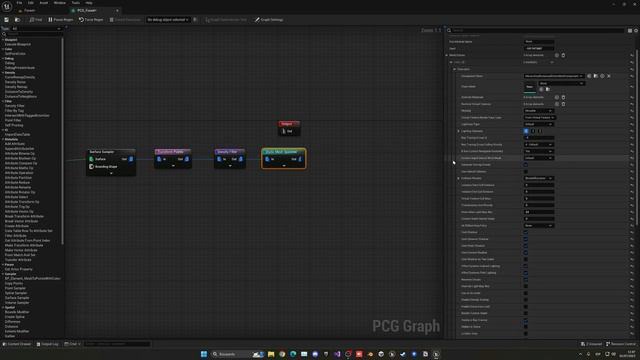Screen dimensions: 640x360
Task: Click Surface Sampler's Bounding Shape pin
Action: (91, 167)
